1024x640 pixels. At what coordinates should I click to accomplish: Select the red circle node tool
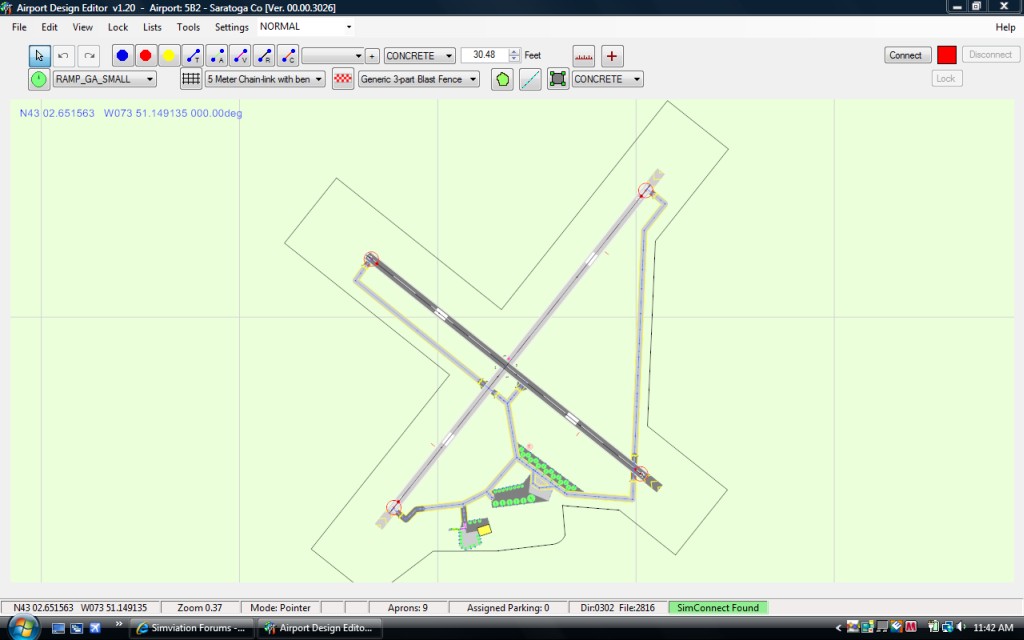[x=146, y=56]
